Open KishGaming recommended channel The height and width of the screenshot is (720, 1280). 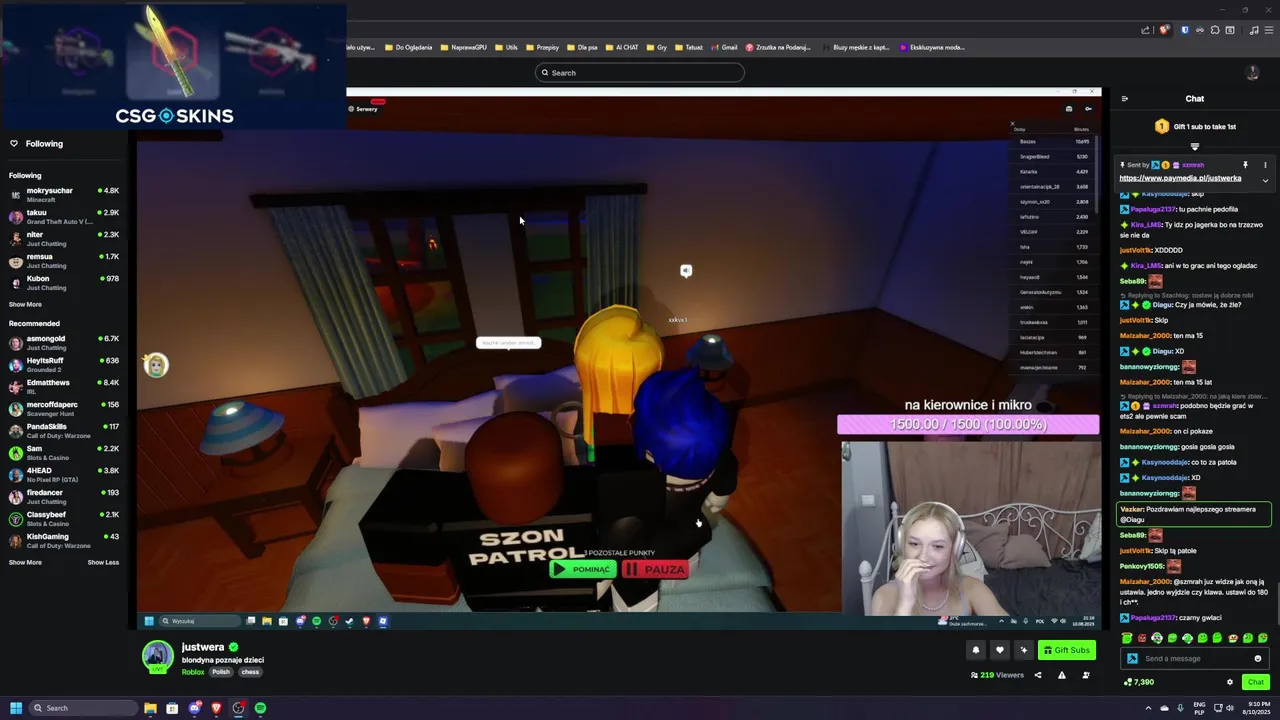point(64,540)
